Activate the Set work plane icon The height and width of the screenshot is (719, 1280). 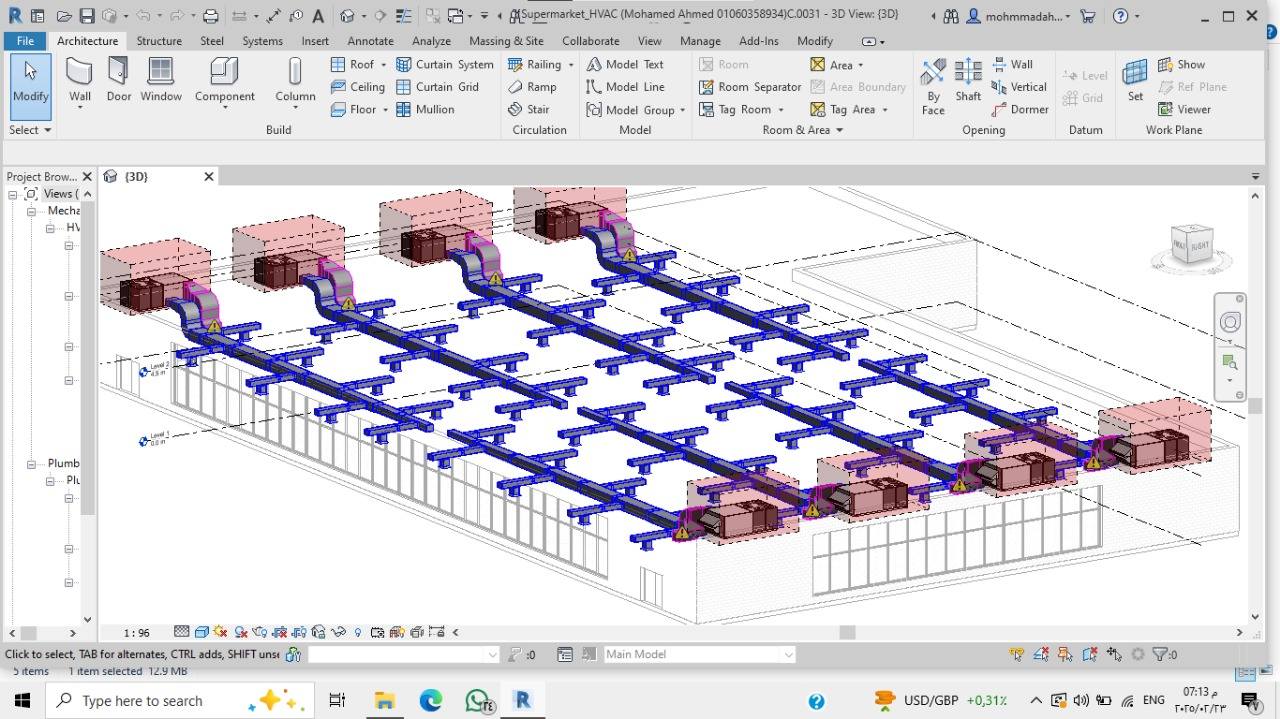1135,78
